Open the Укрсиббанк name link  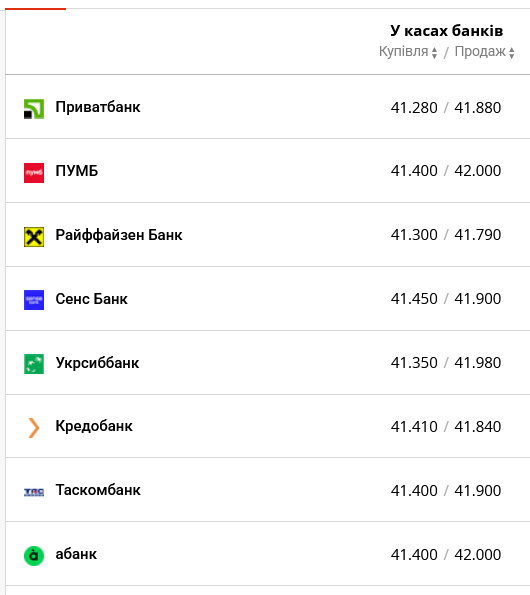(x=97, y=363)
